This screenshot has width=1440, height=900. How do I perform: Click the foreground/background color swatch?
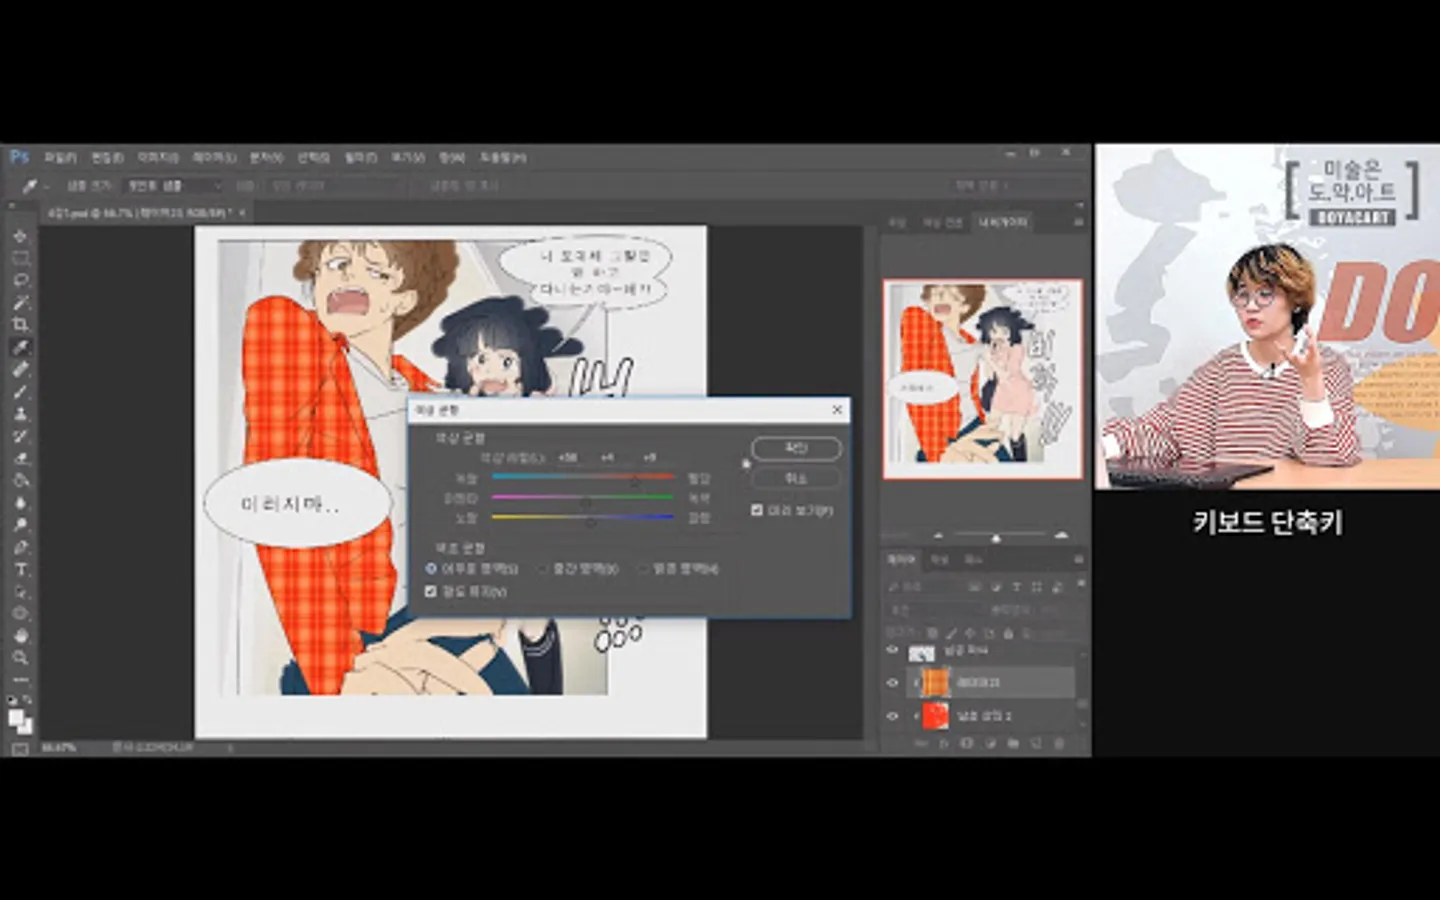click(x=20, y=720)
